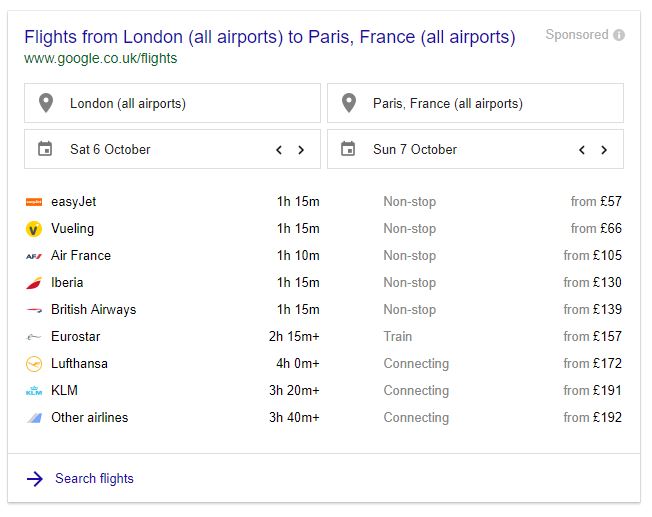
Task: Select the British Airways from £139 row
Action: click(x=324, y=309)
